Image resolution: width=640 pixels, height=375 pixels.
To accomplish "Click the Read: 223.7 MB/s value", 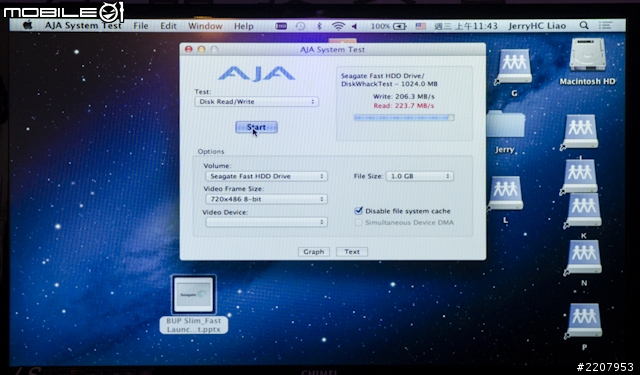I will (x=404, y=106).
